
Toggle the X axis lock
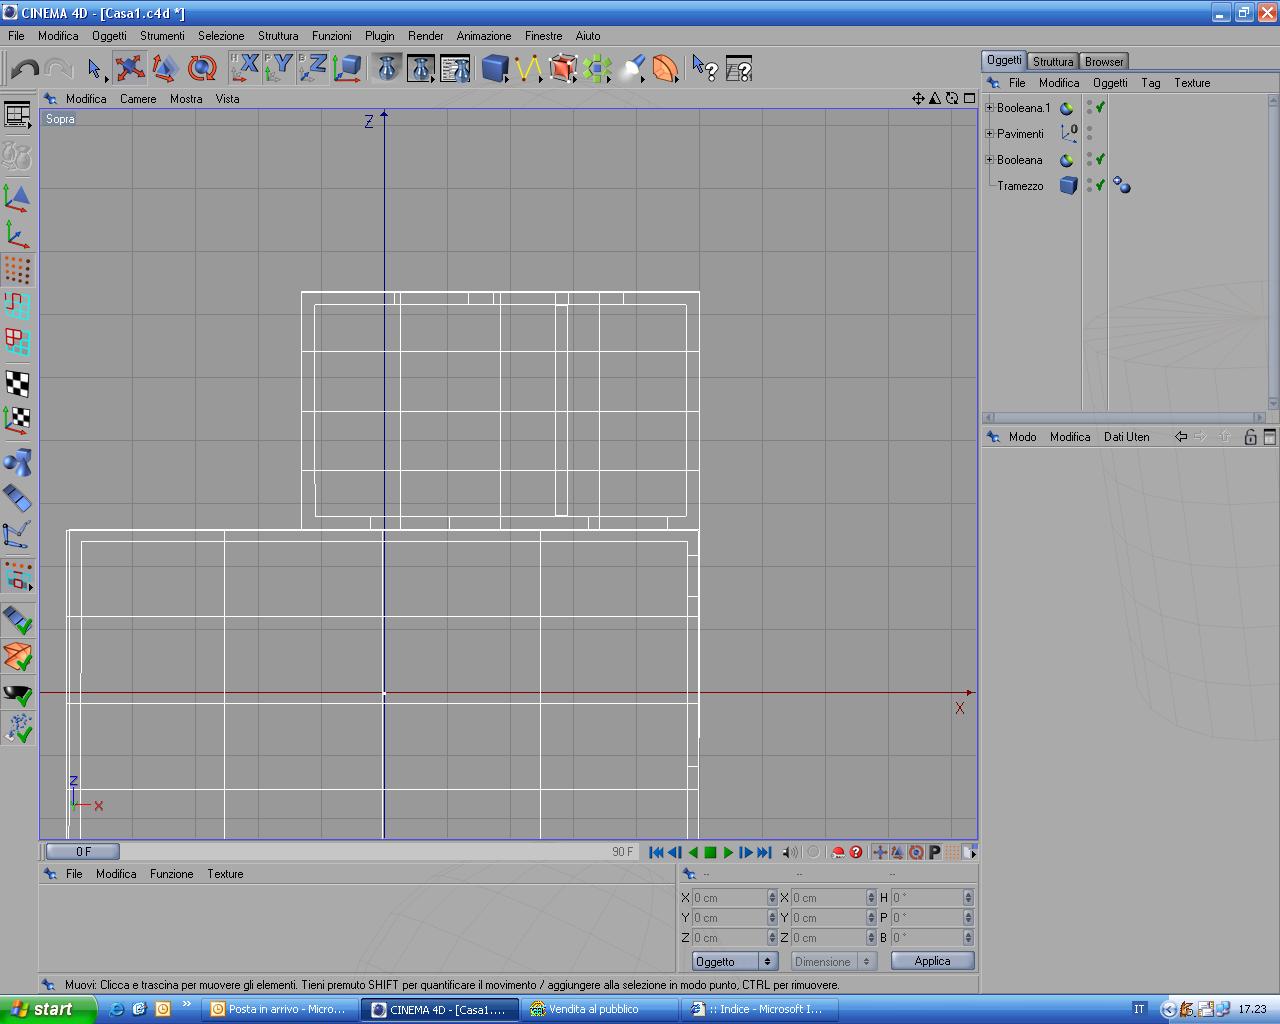coord(245,68)
